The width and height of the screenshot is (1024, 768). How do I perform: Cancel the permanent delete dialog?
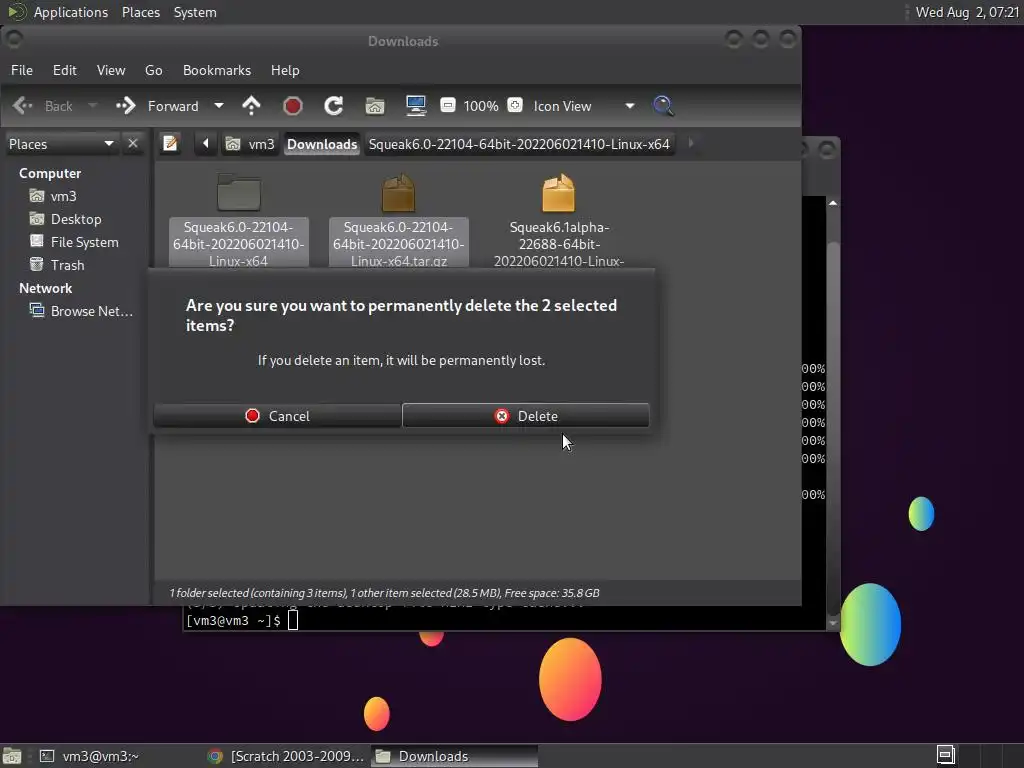click(x=278, y=415)
